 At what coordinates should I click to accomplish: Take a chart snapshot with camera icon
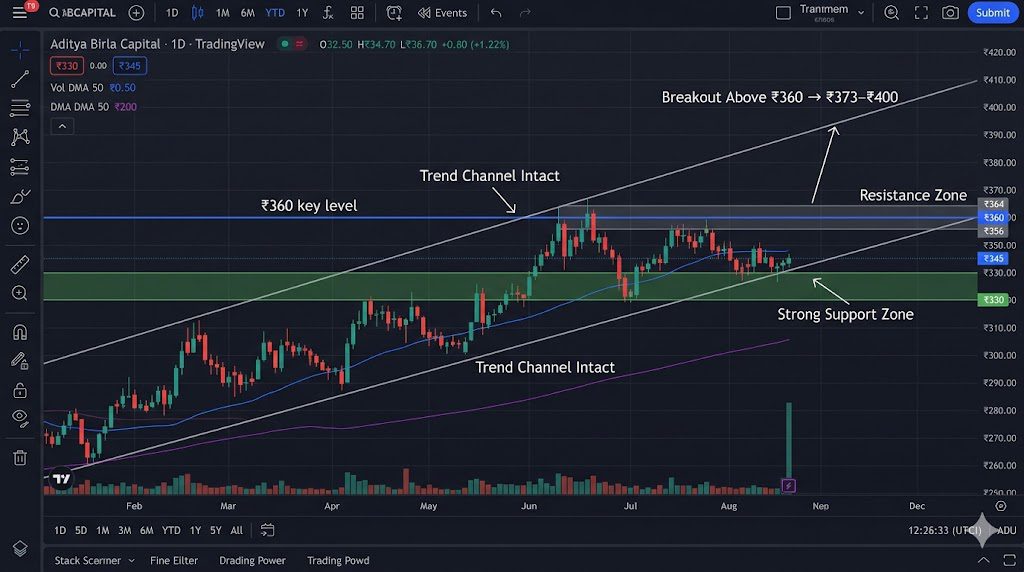(x=950, y=12)
